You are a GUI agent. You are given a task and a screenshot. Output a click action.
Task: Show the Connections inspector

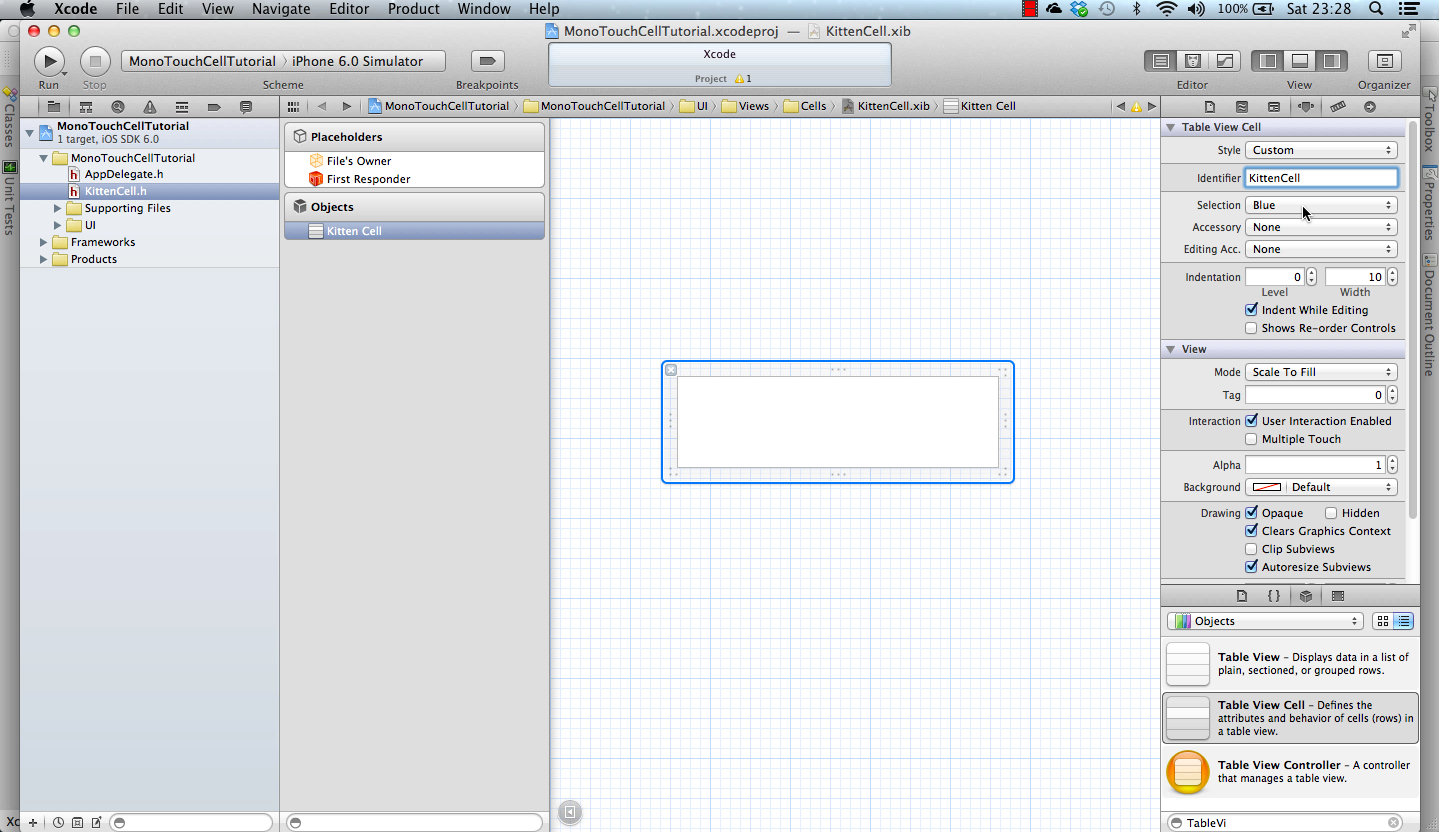[1369, 106]
